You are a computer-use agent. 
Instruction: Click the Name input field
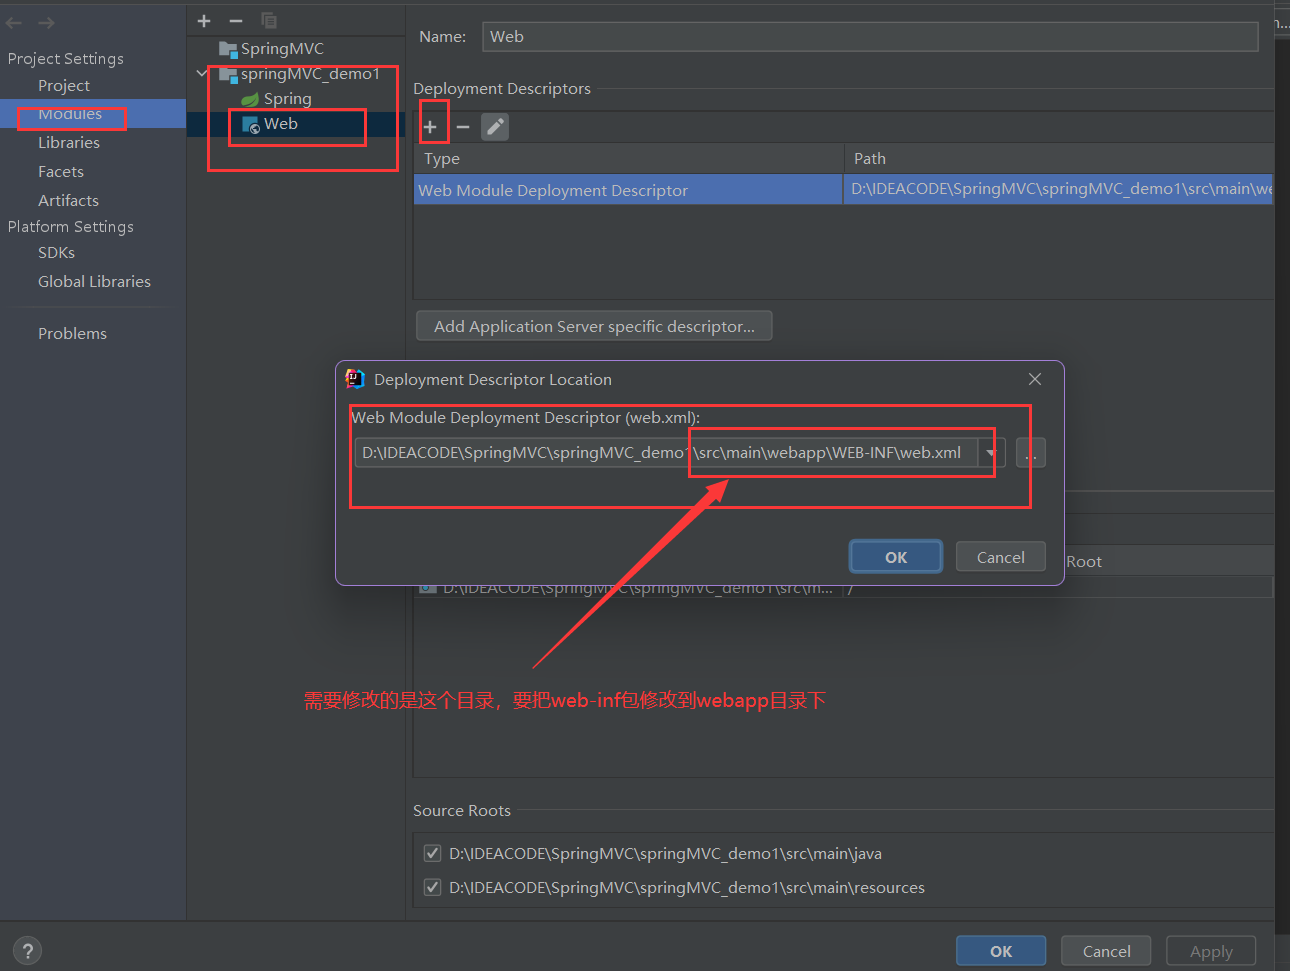[870, 37]
